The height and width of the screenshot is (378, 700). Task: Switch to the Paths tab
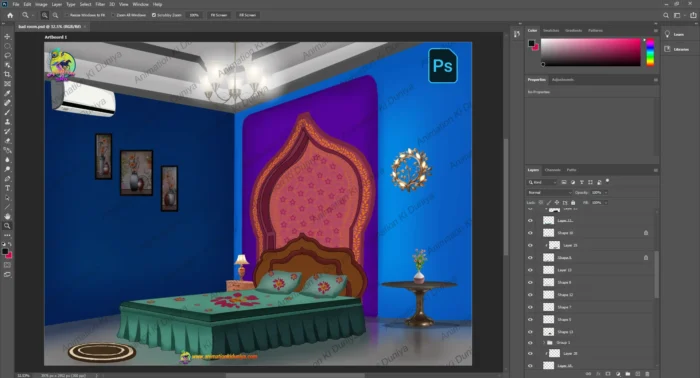[x=571, y=170]
